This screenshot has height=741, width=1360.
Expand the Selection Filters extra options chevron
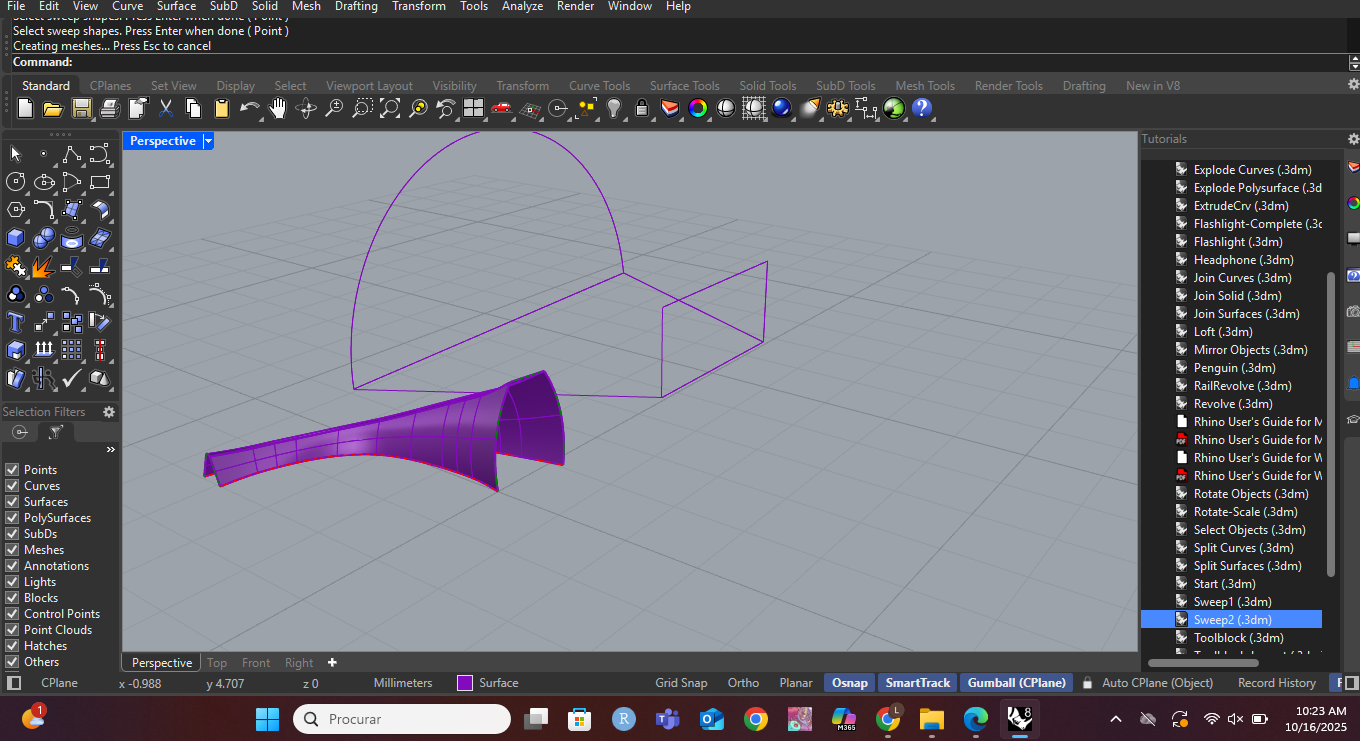(110, 449)
